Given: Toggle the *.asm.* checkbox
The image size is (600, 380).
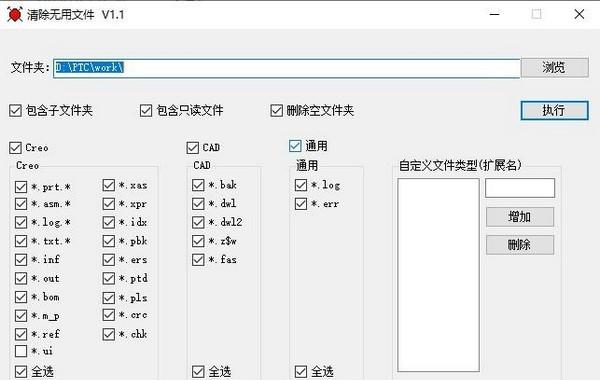Looking at the screenshot, I should [21, 204].
